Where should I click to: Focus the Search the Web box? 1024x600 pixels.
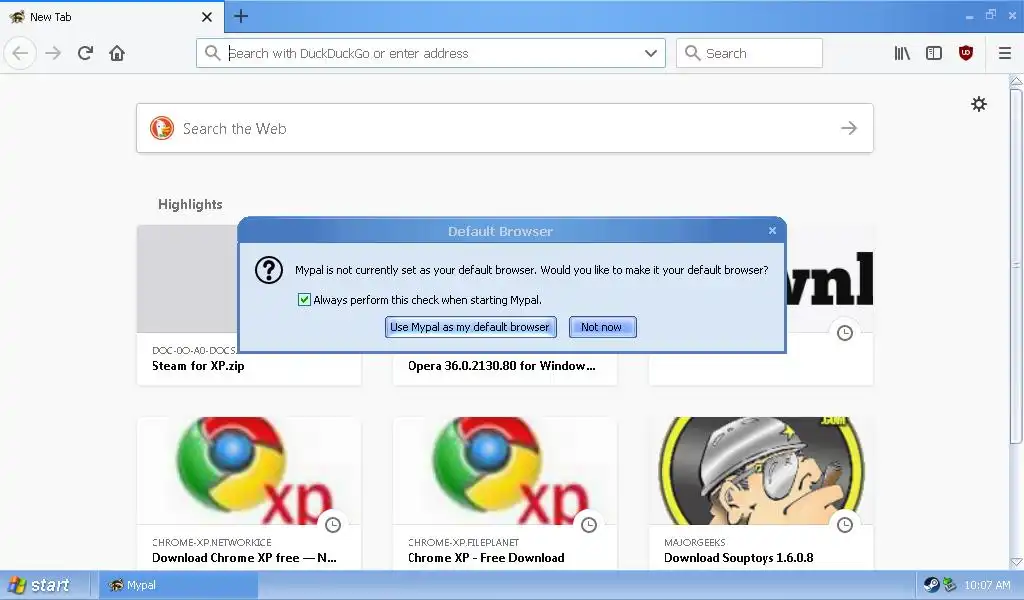(504, 128)
